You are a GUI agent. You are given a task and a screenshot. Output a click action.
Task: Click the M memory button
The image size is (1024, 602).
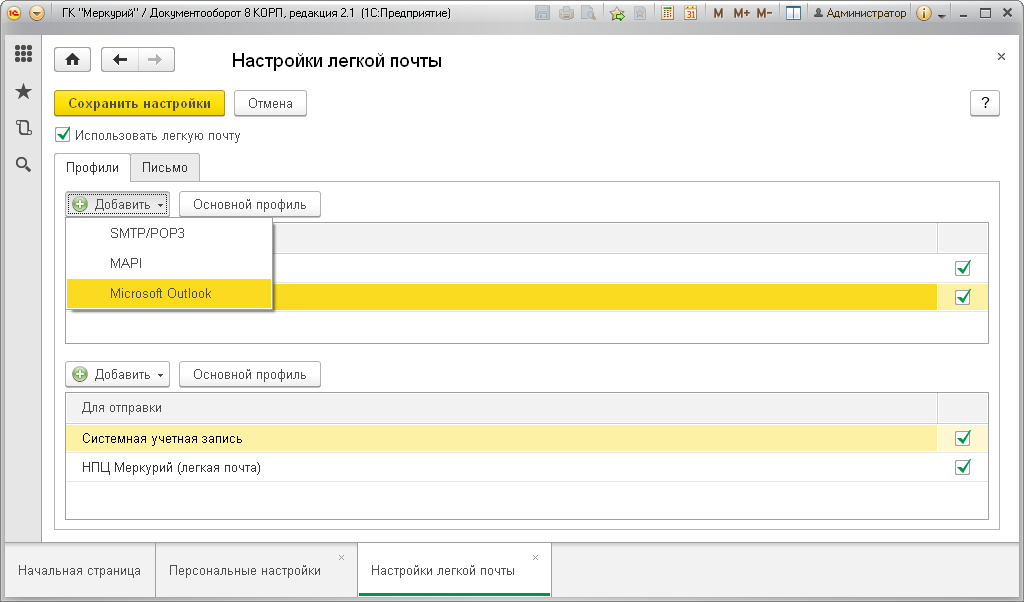tap(718, 12)
